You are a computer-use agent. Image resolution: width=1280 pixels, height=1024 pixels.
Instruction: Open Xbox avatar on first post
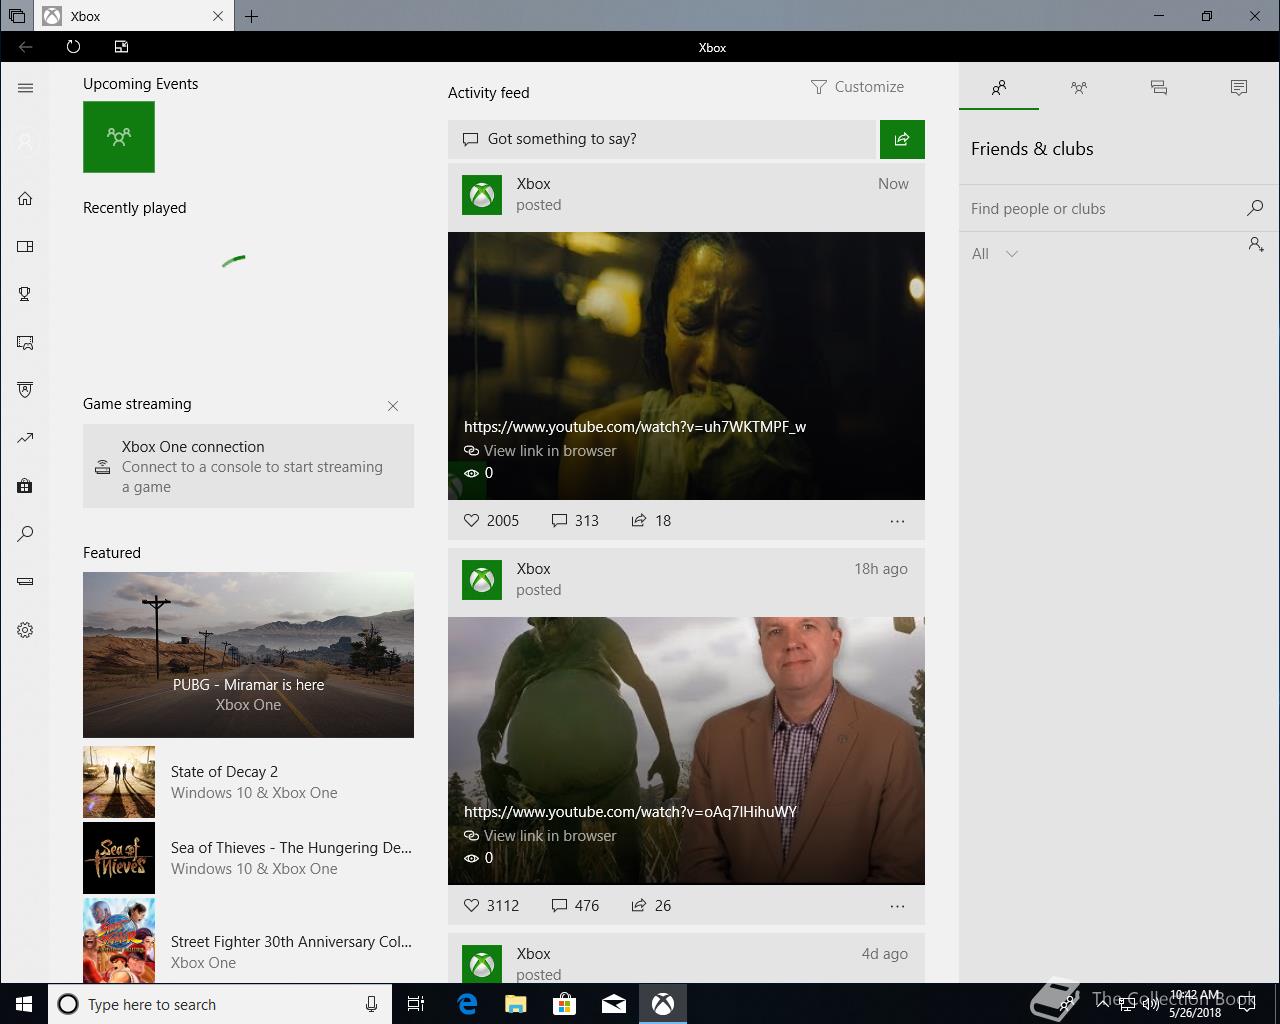pos(482,194)
